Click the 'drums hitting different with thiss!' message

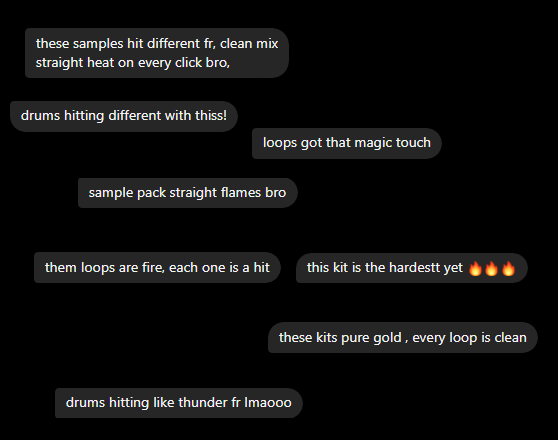124,116
